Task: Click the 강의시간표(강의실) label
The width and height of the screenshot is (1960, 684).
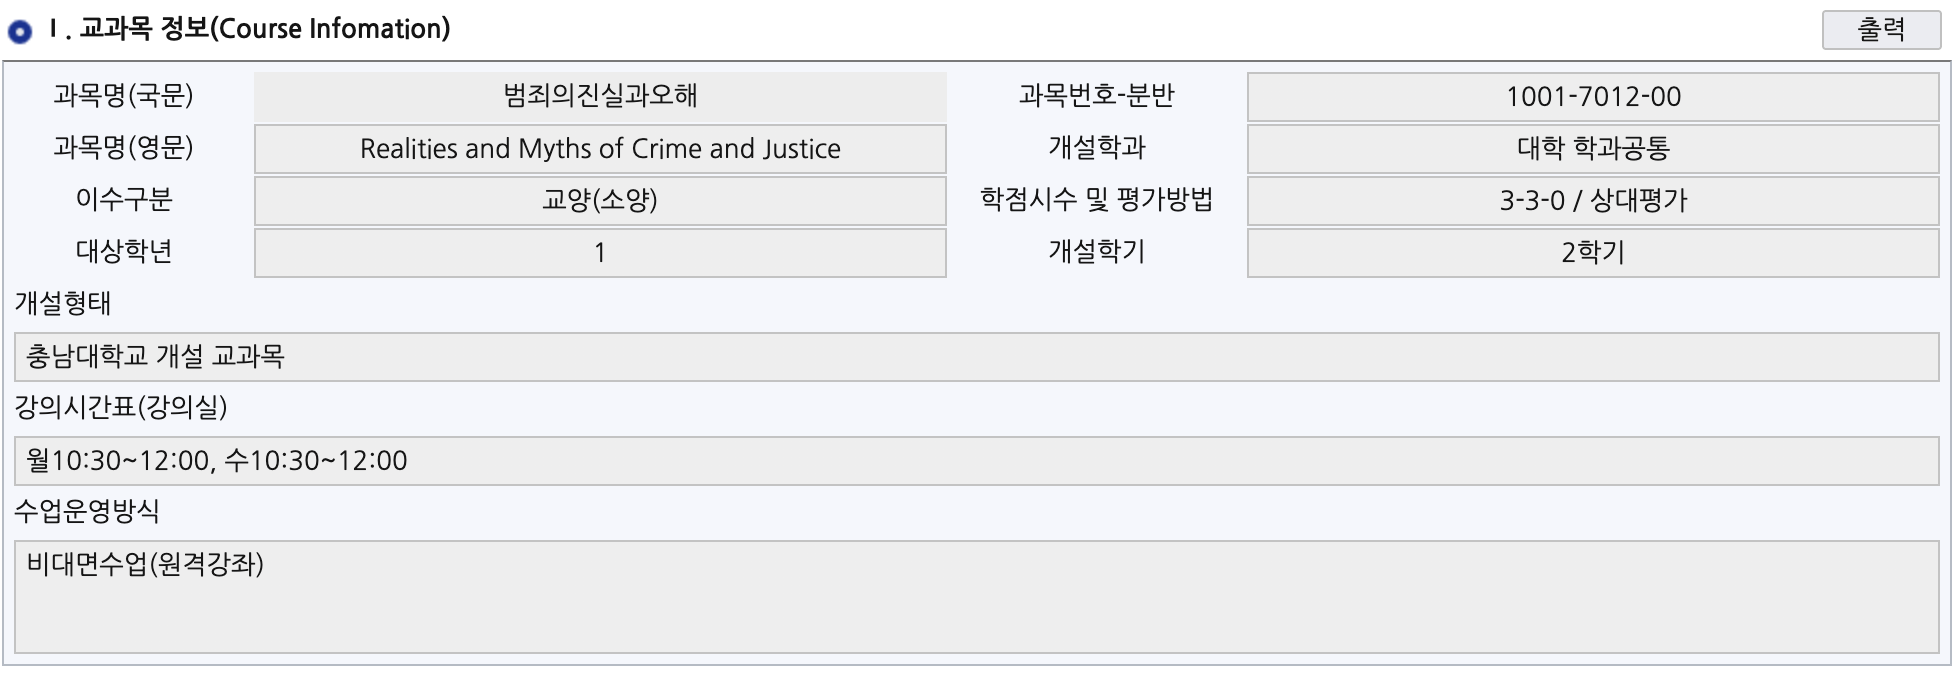Action: pos(121,407)
